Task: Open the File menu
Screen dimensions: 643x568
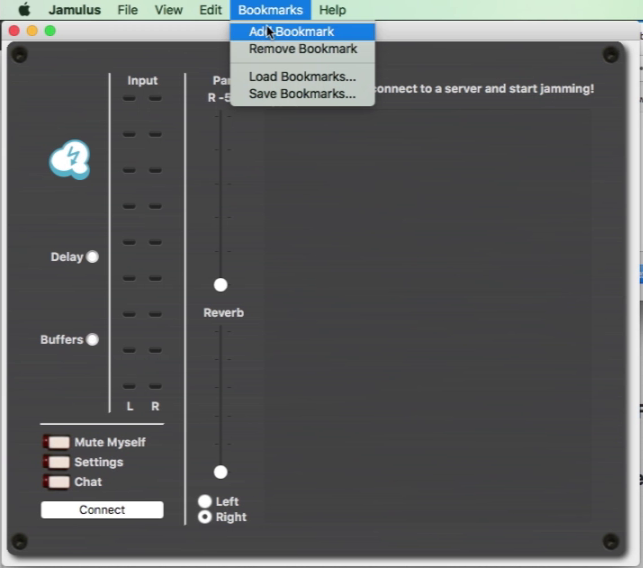Action: tap(127, 10)
